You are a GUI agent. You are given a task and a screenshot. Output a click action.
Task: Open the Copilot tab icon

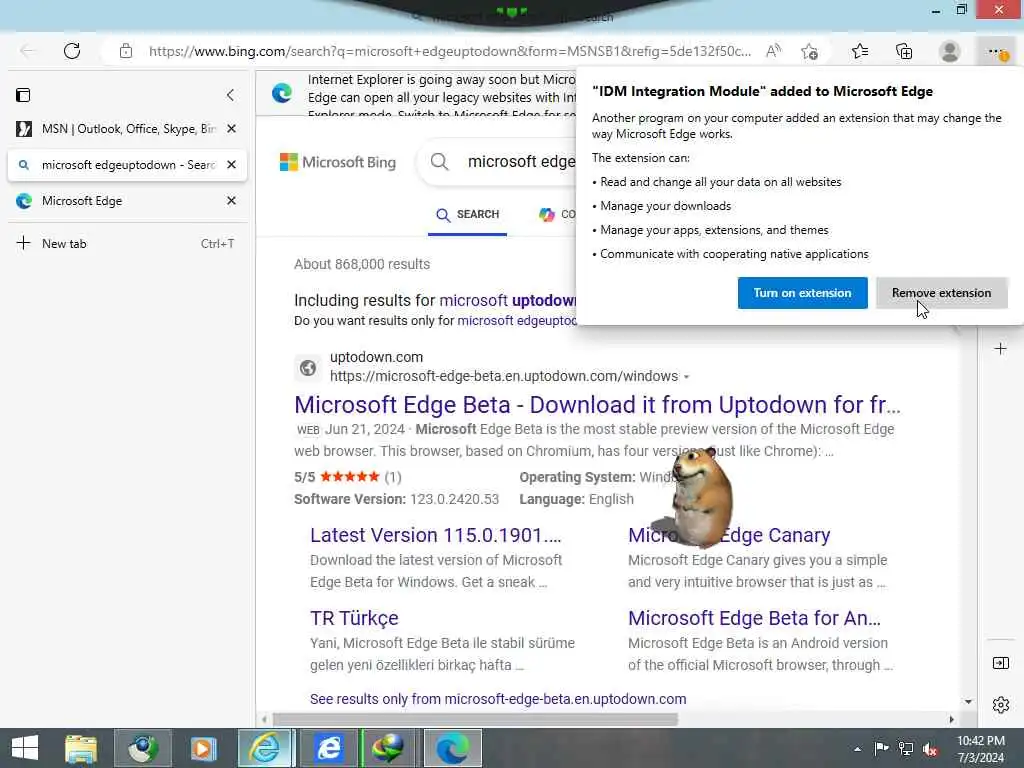tap(547, 214)
